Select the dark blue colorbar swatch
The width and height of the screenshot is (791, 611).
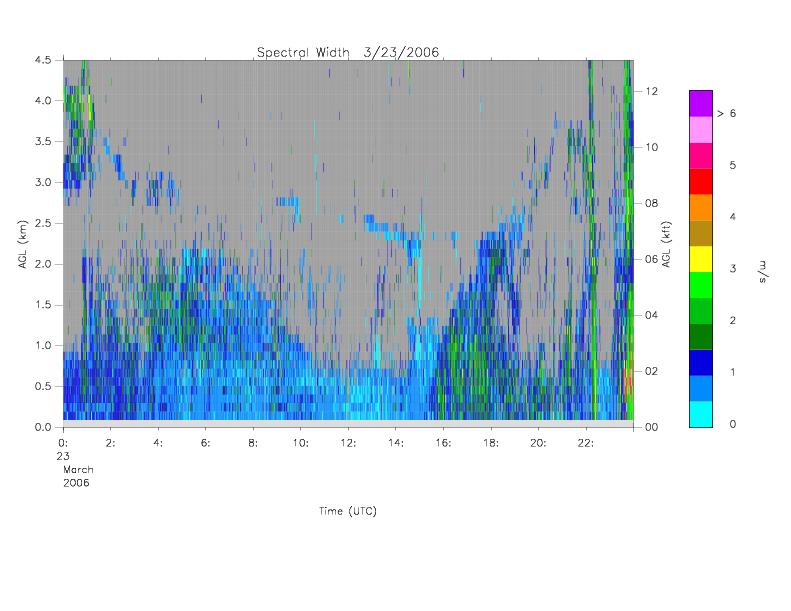point(701,363)
